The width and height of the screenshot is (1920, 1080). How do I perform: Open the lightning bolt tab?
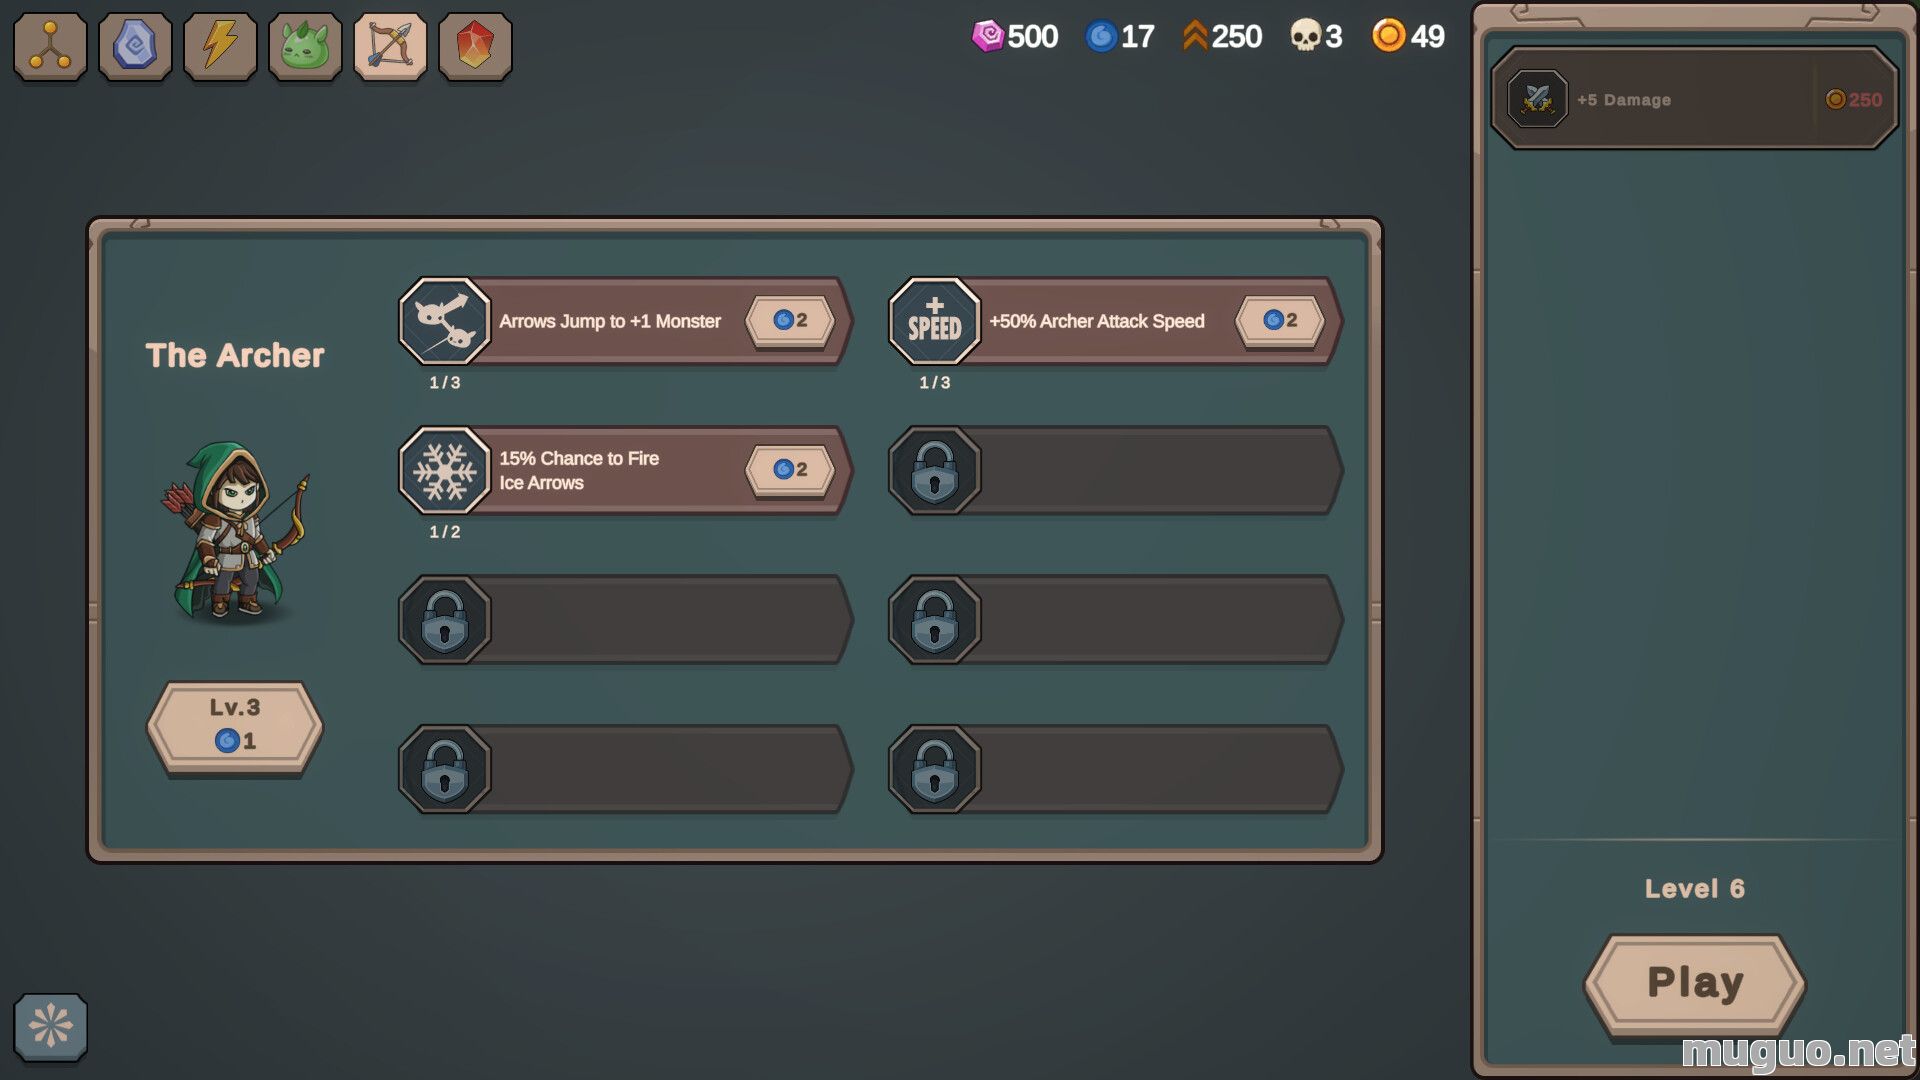pos(220,47)
